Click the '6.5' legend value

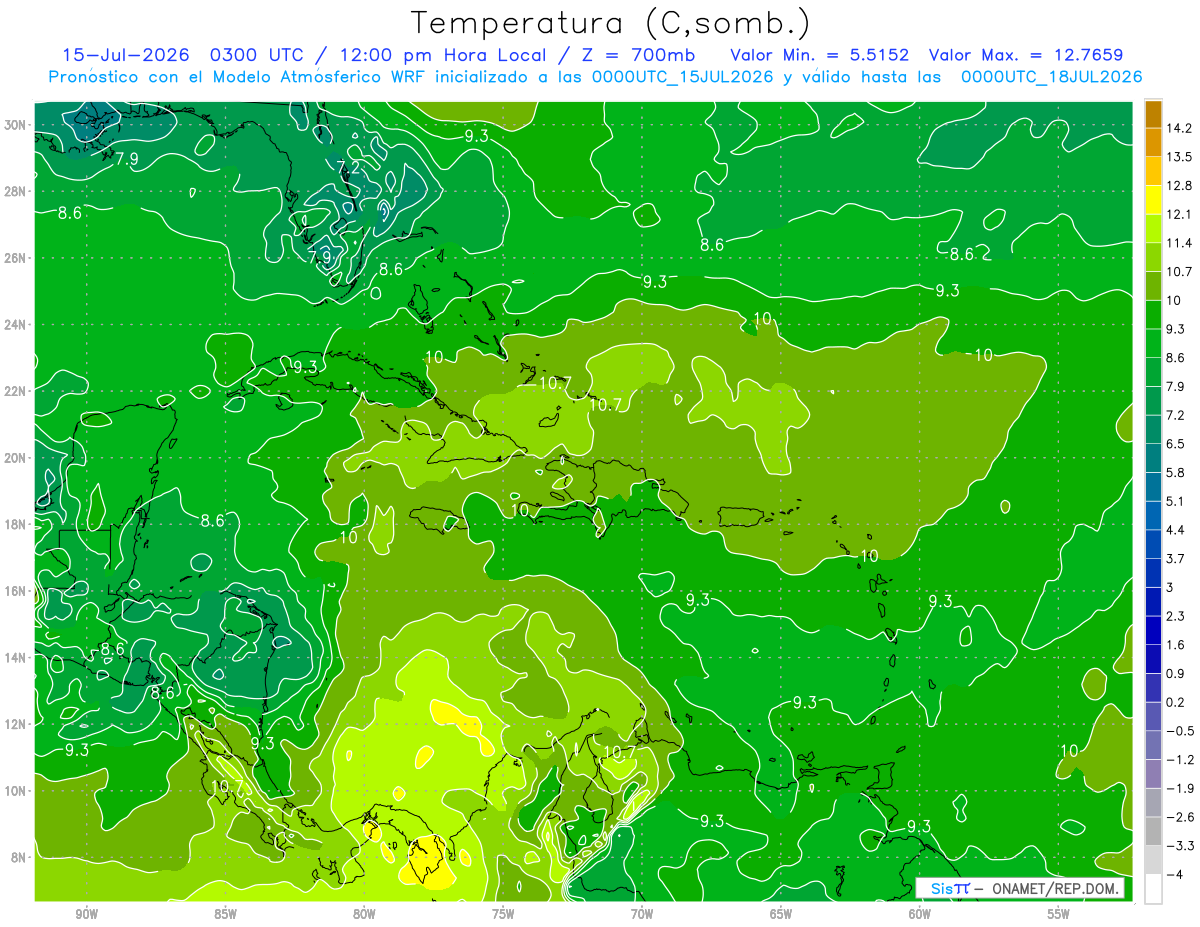[x=1175, y=444]
